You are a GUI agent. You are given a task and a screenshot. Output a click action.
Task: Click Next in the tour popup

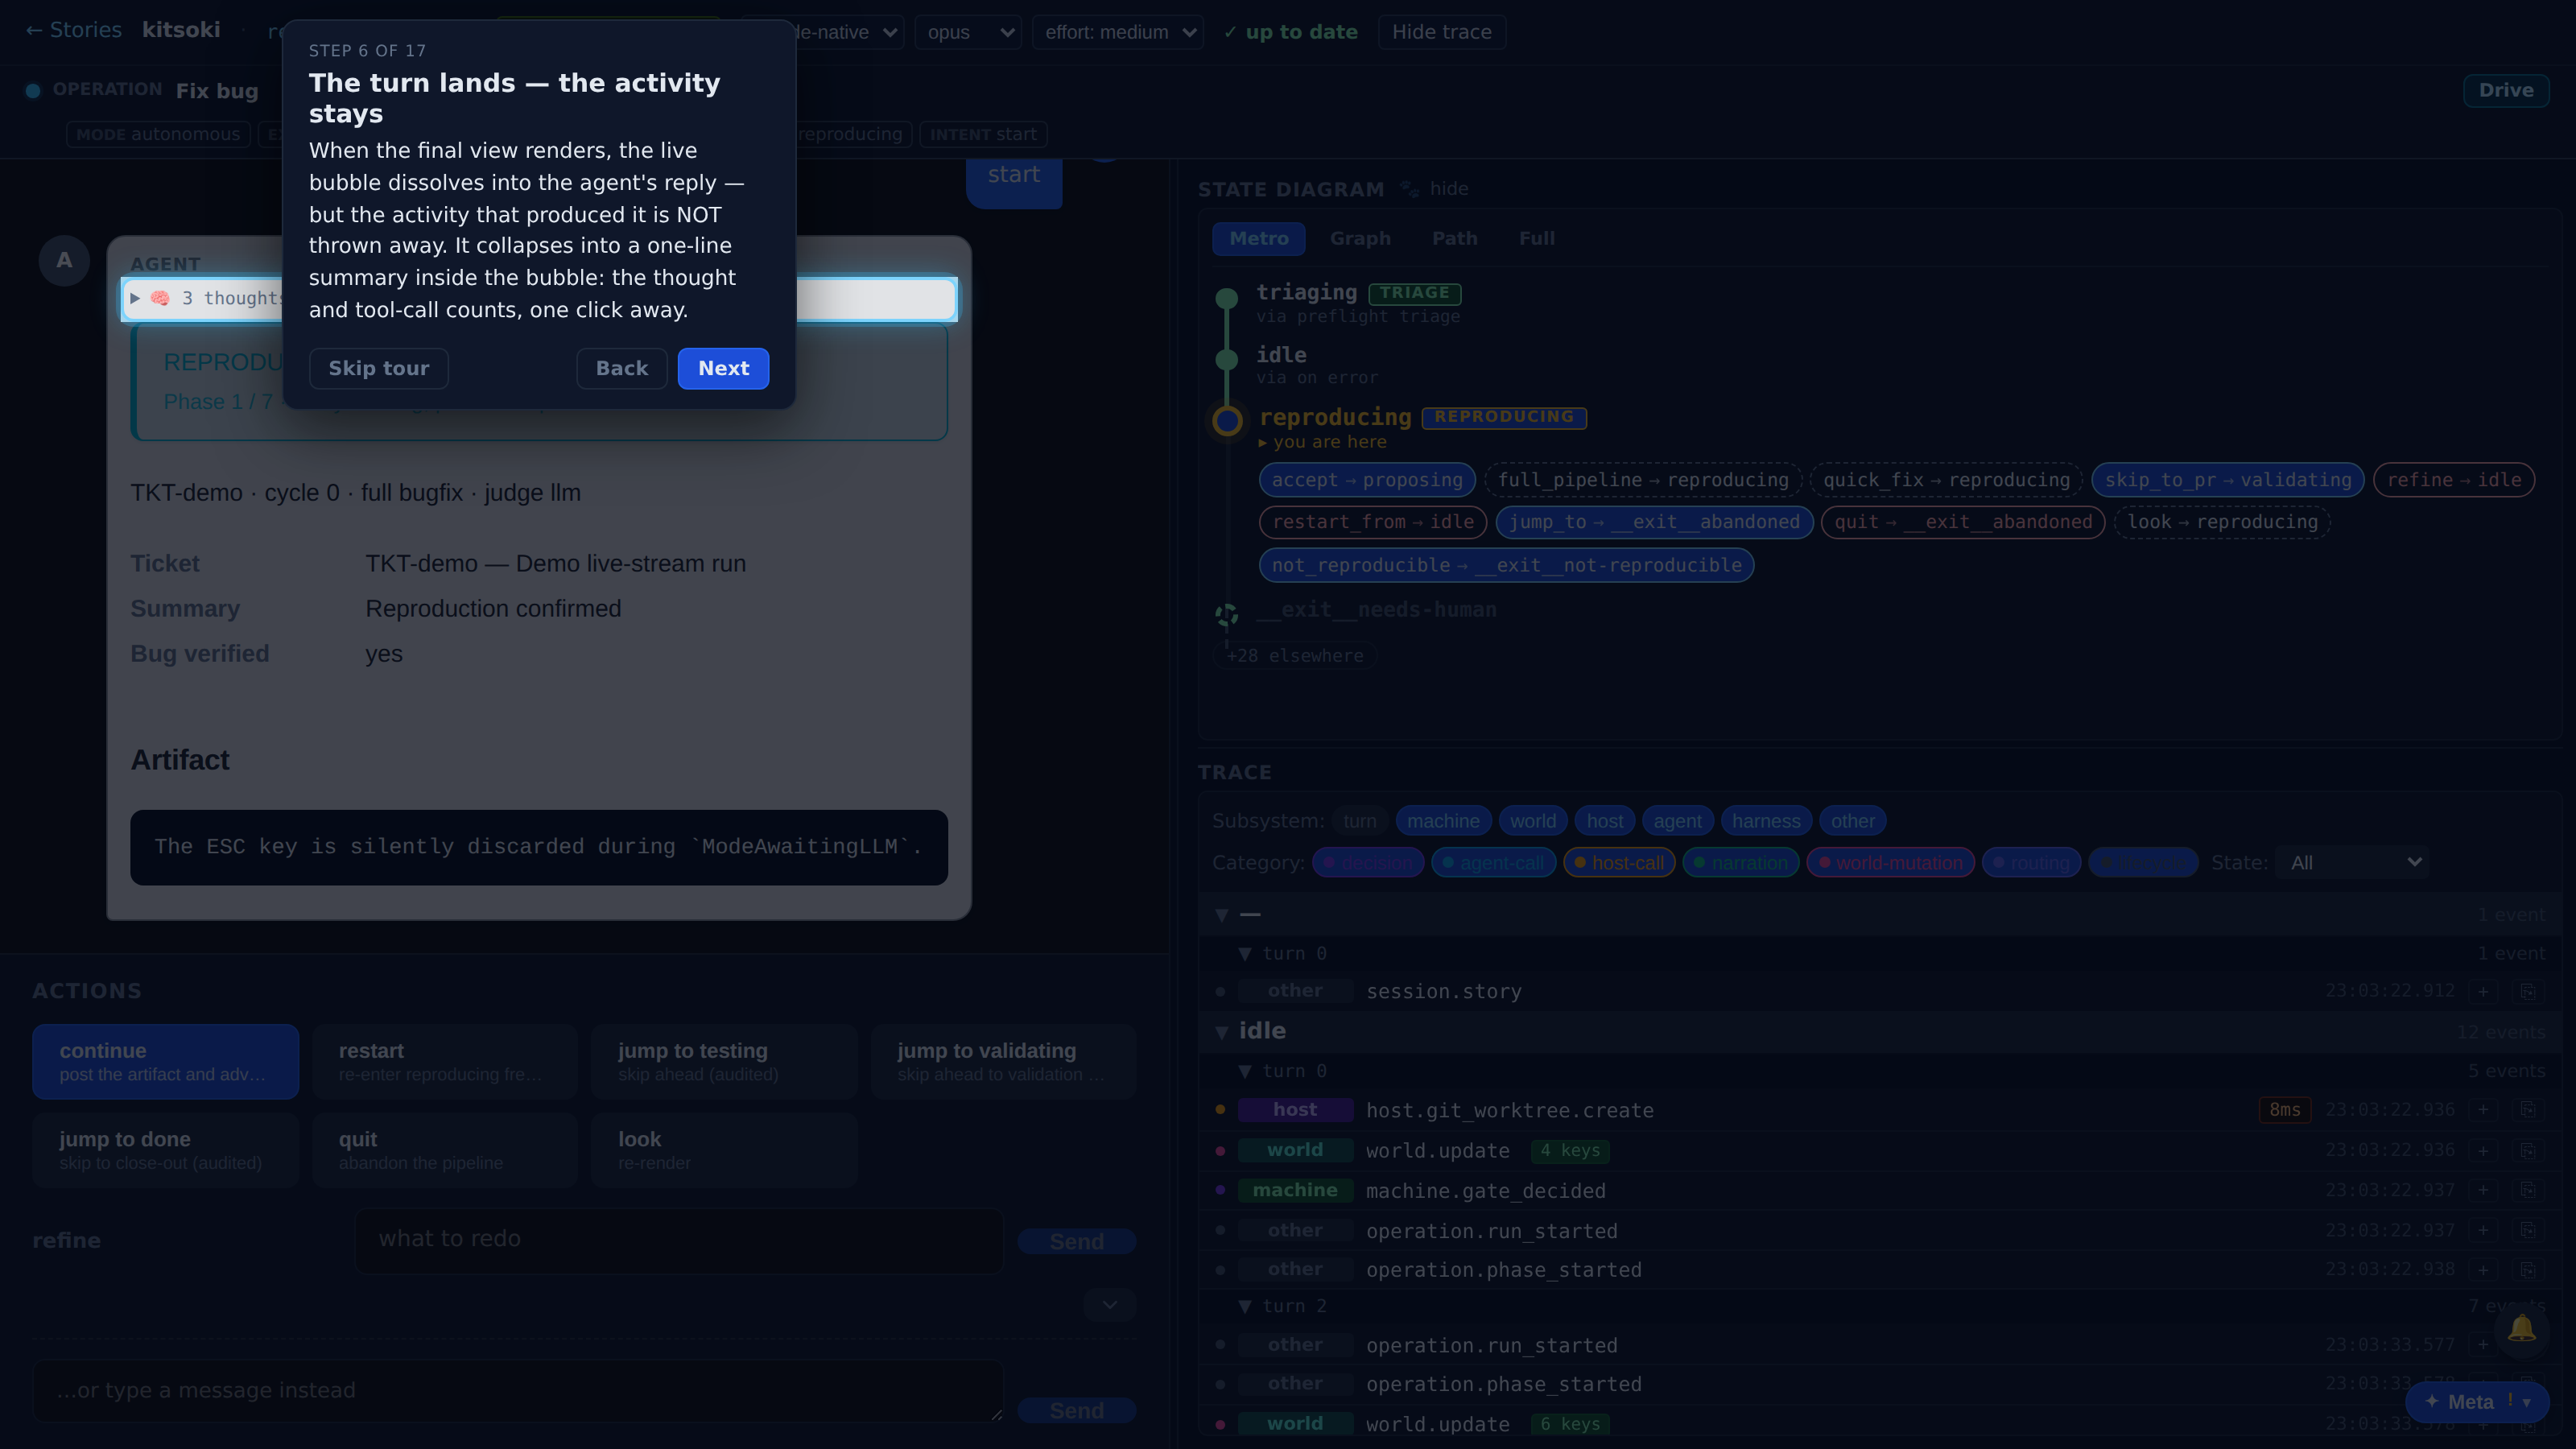click(723, 368)
